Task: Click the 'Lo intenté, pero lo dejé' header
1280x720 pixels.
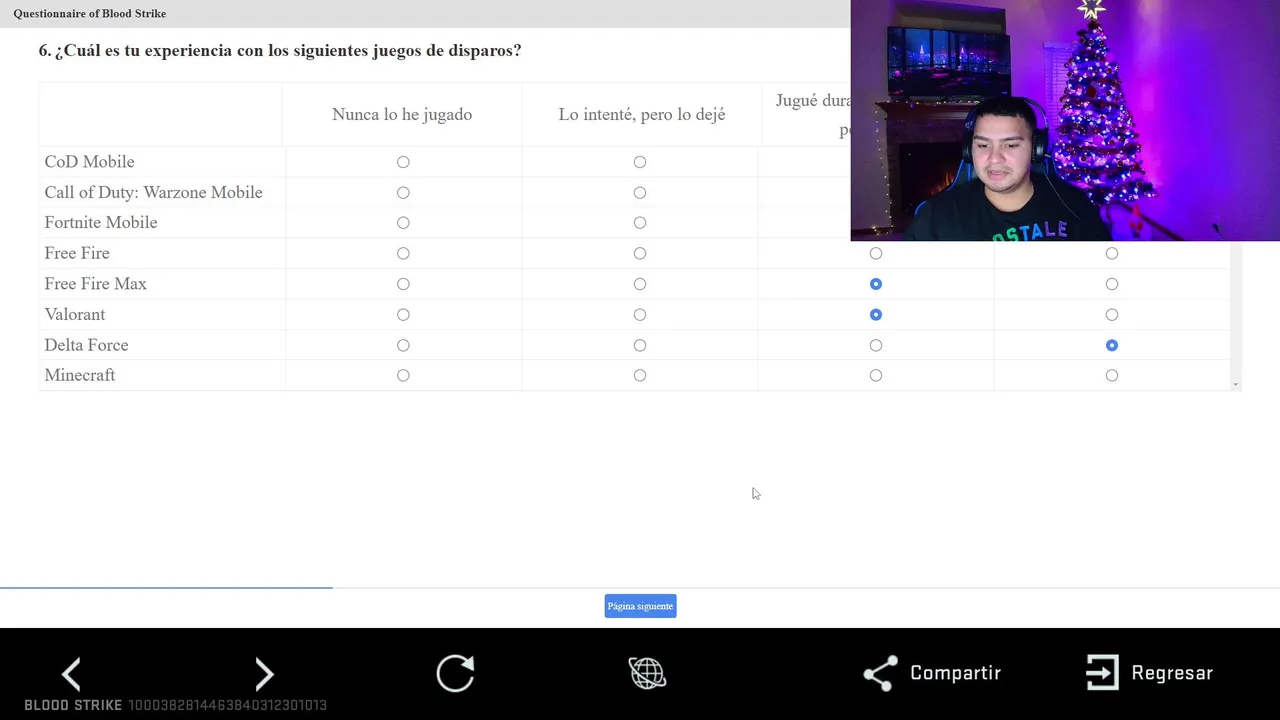Action: (x=642, y=114)
